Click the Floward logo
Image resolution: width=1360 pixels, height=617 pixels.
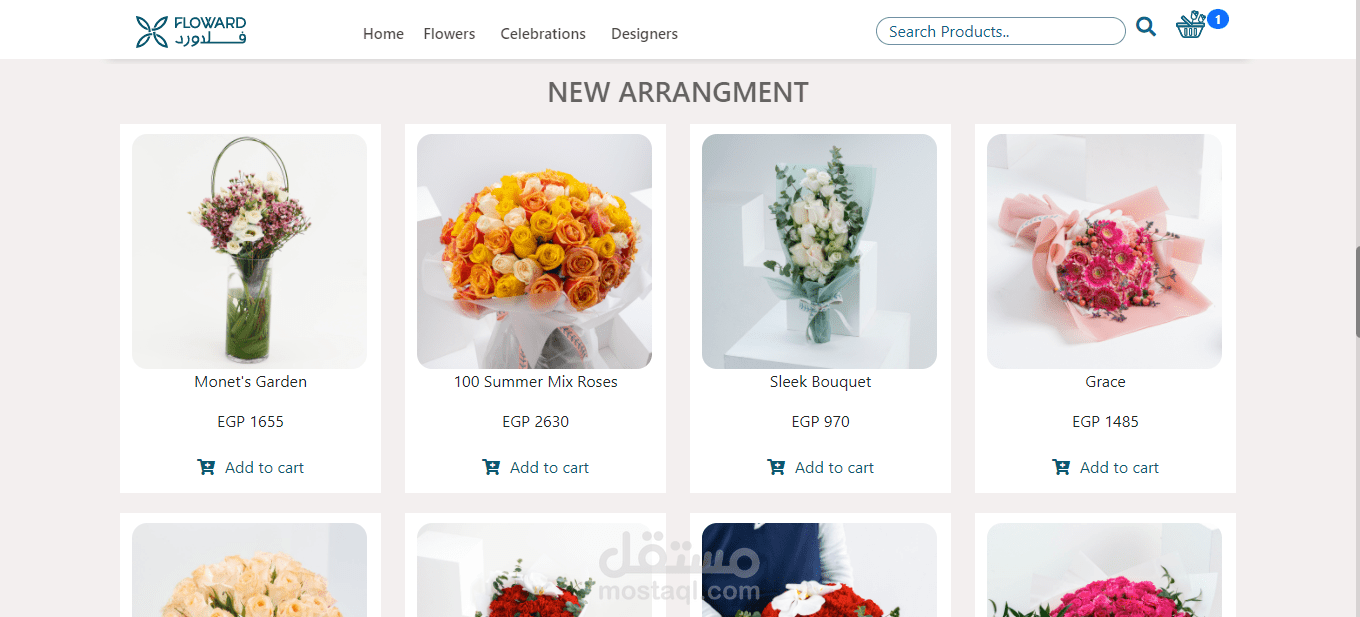tap(191, 32)
